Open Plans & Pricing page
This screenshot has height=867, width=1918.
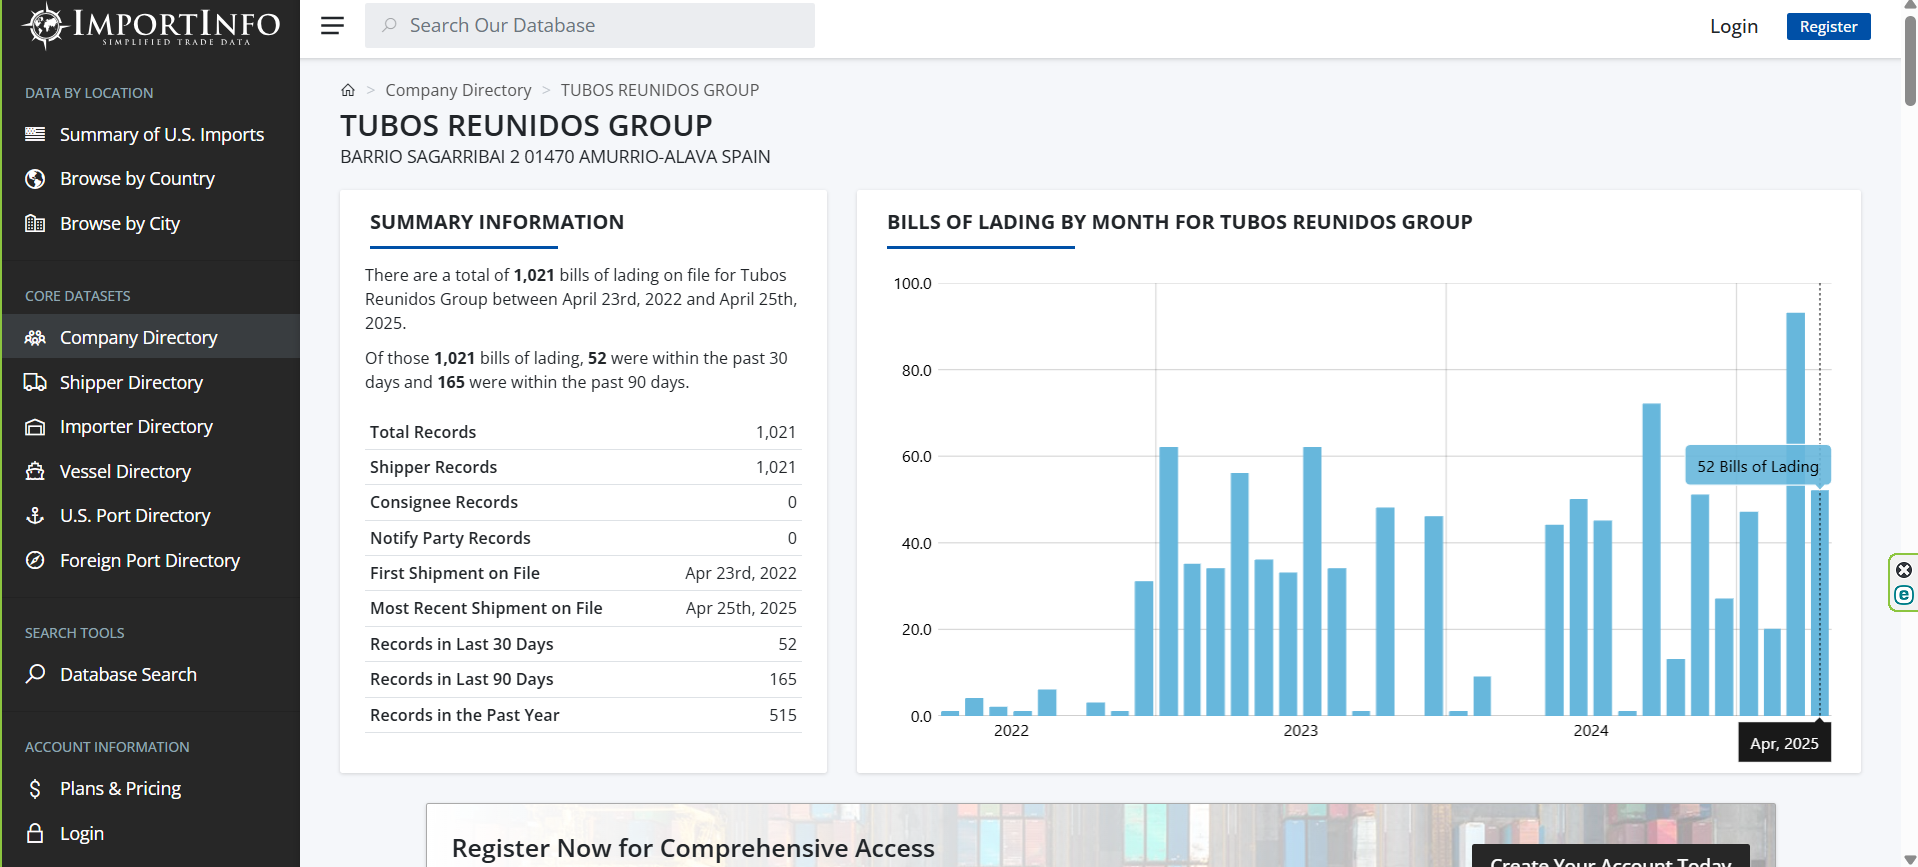pos(120,789)
